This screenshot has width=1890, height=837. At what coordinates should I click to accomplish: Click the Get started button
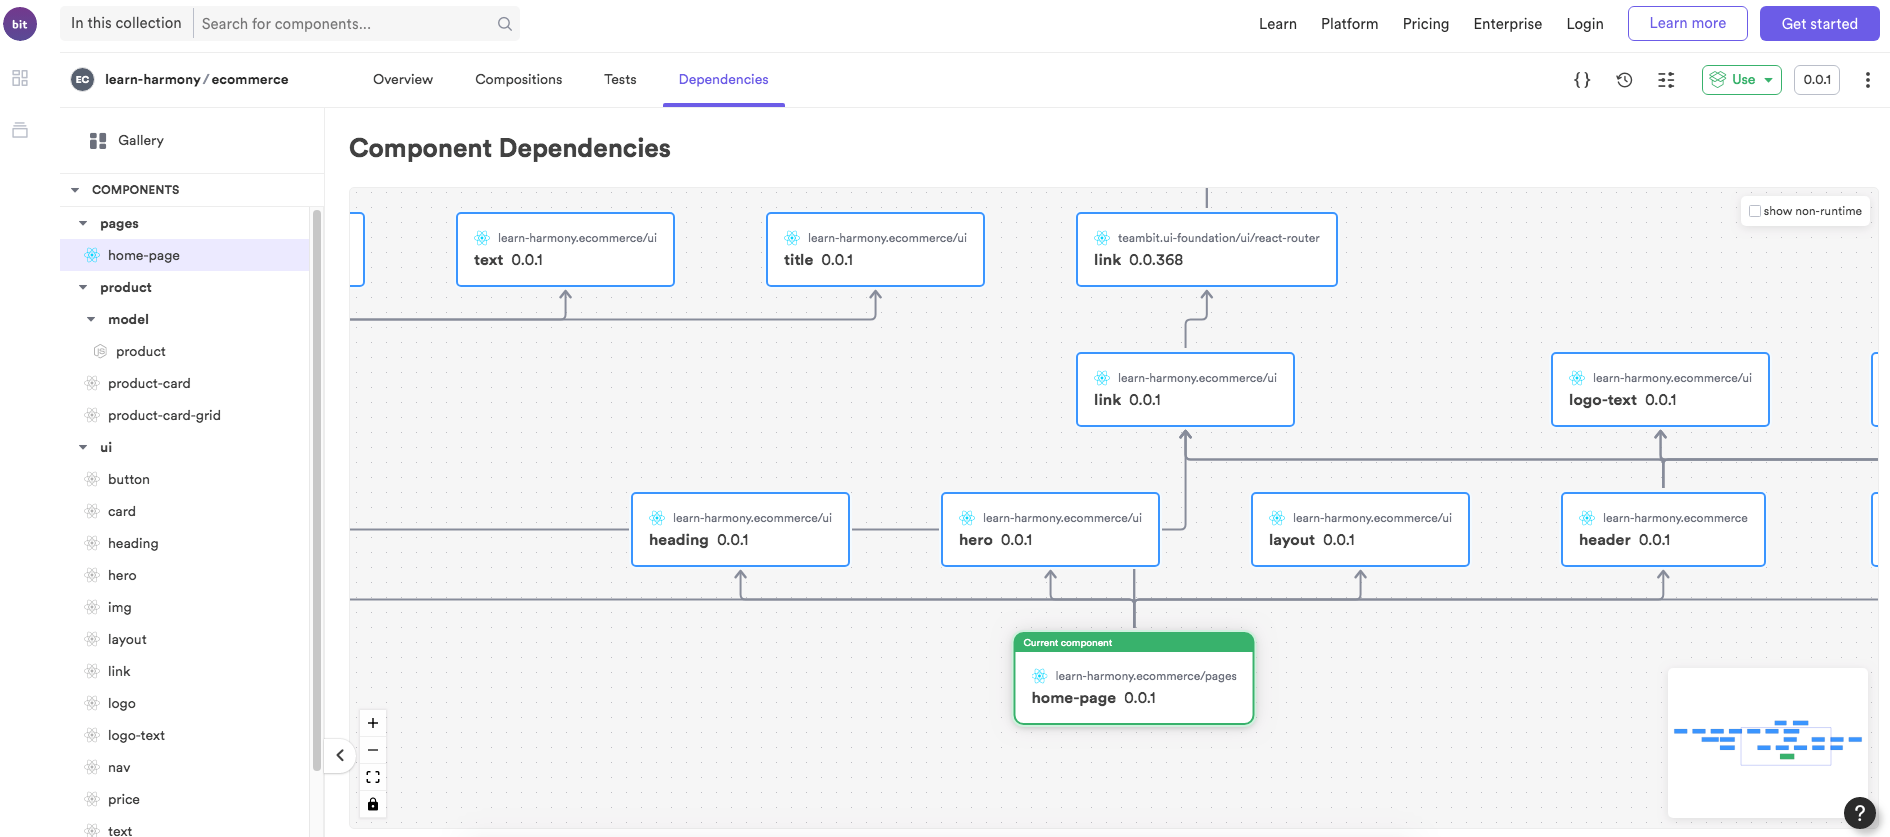tap(1819, 24)
